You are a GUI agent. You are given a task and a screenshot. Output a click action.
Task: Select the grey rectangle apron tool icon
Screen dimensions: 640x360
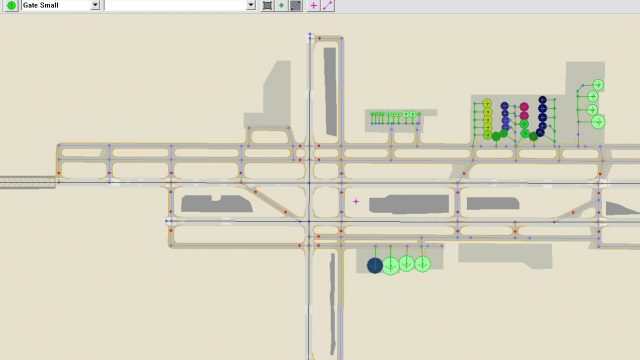click(267, 5)
